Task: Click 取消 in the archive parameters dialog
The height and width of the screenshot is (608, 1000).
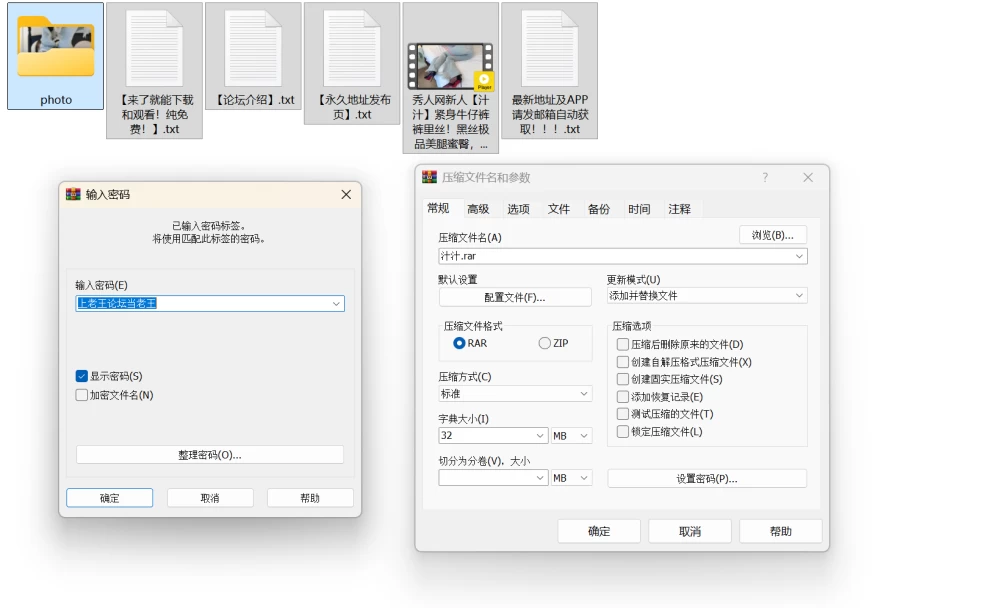Action: (690, 531)
